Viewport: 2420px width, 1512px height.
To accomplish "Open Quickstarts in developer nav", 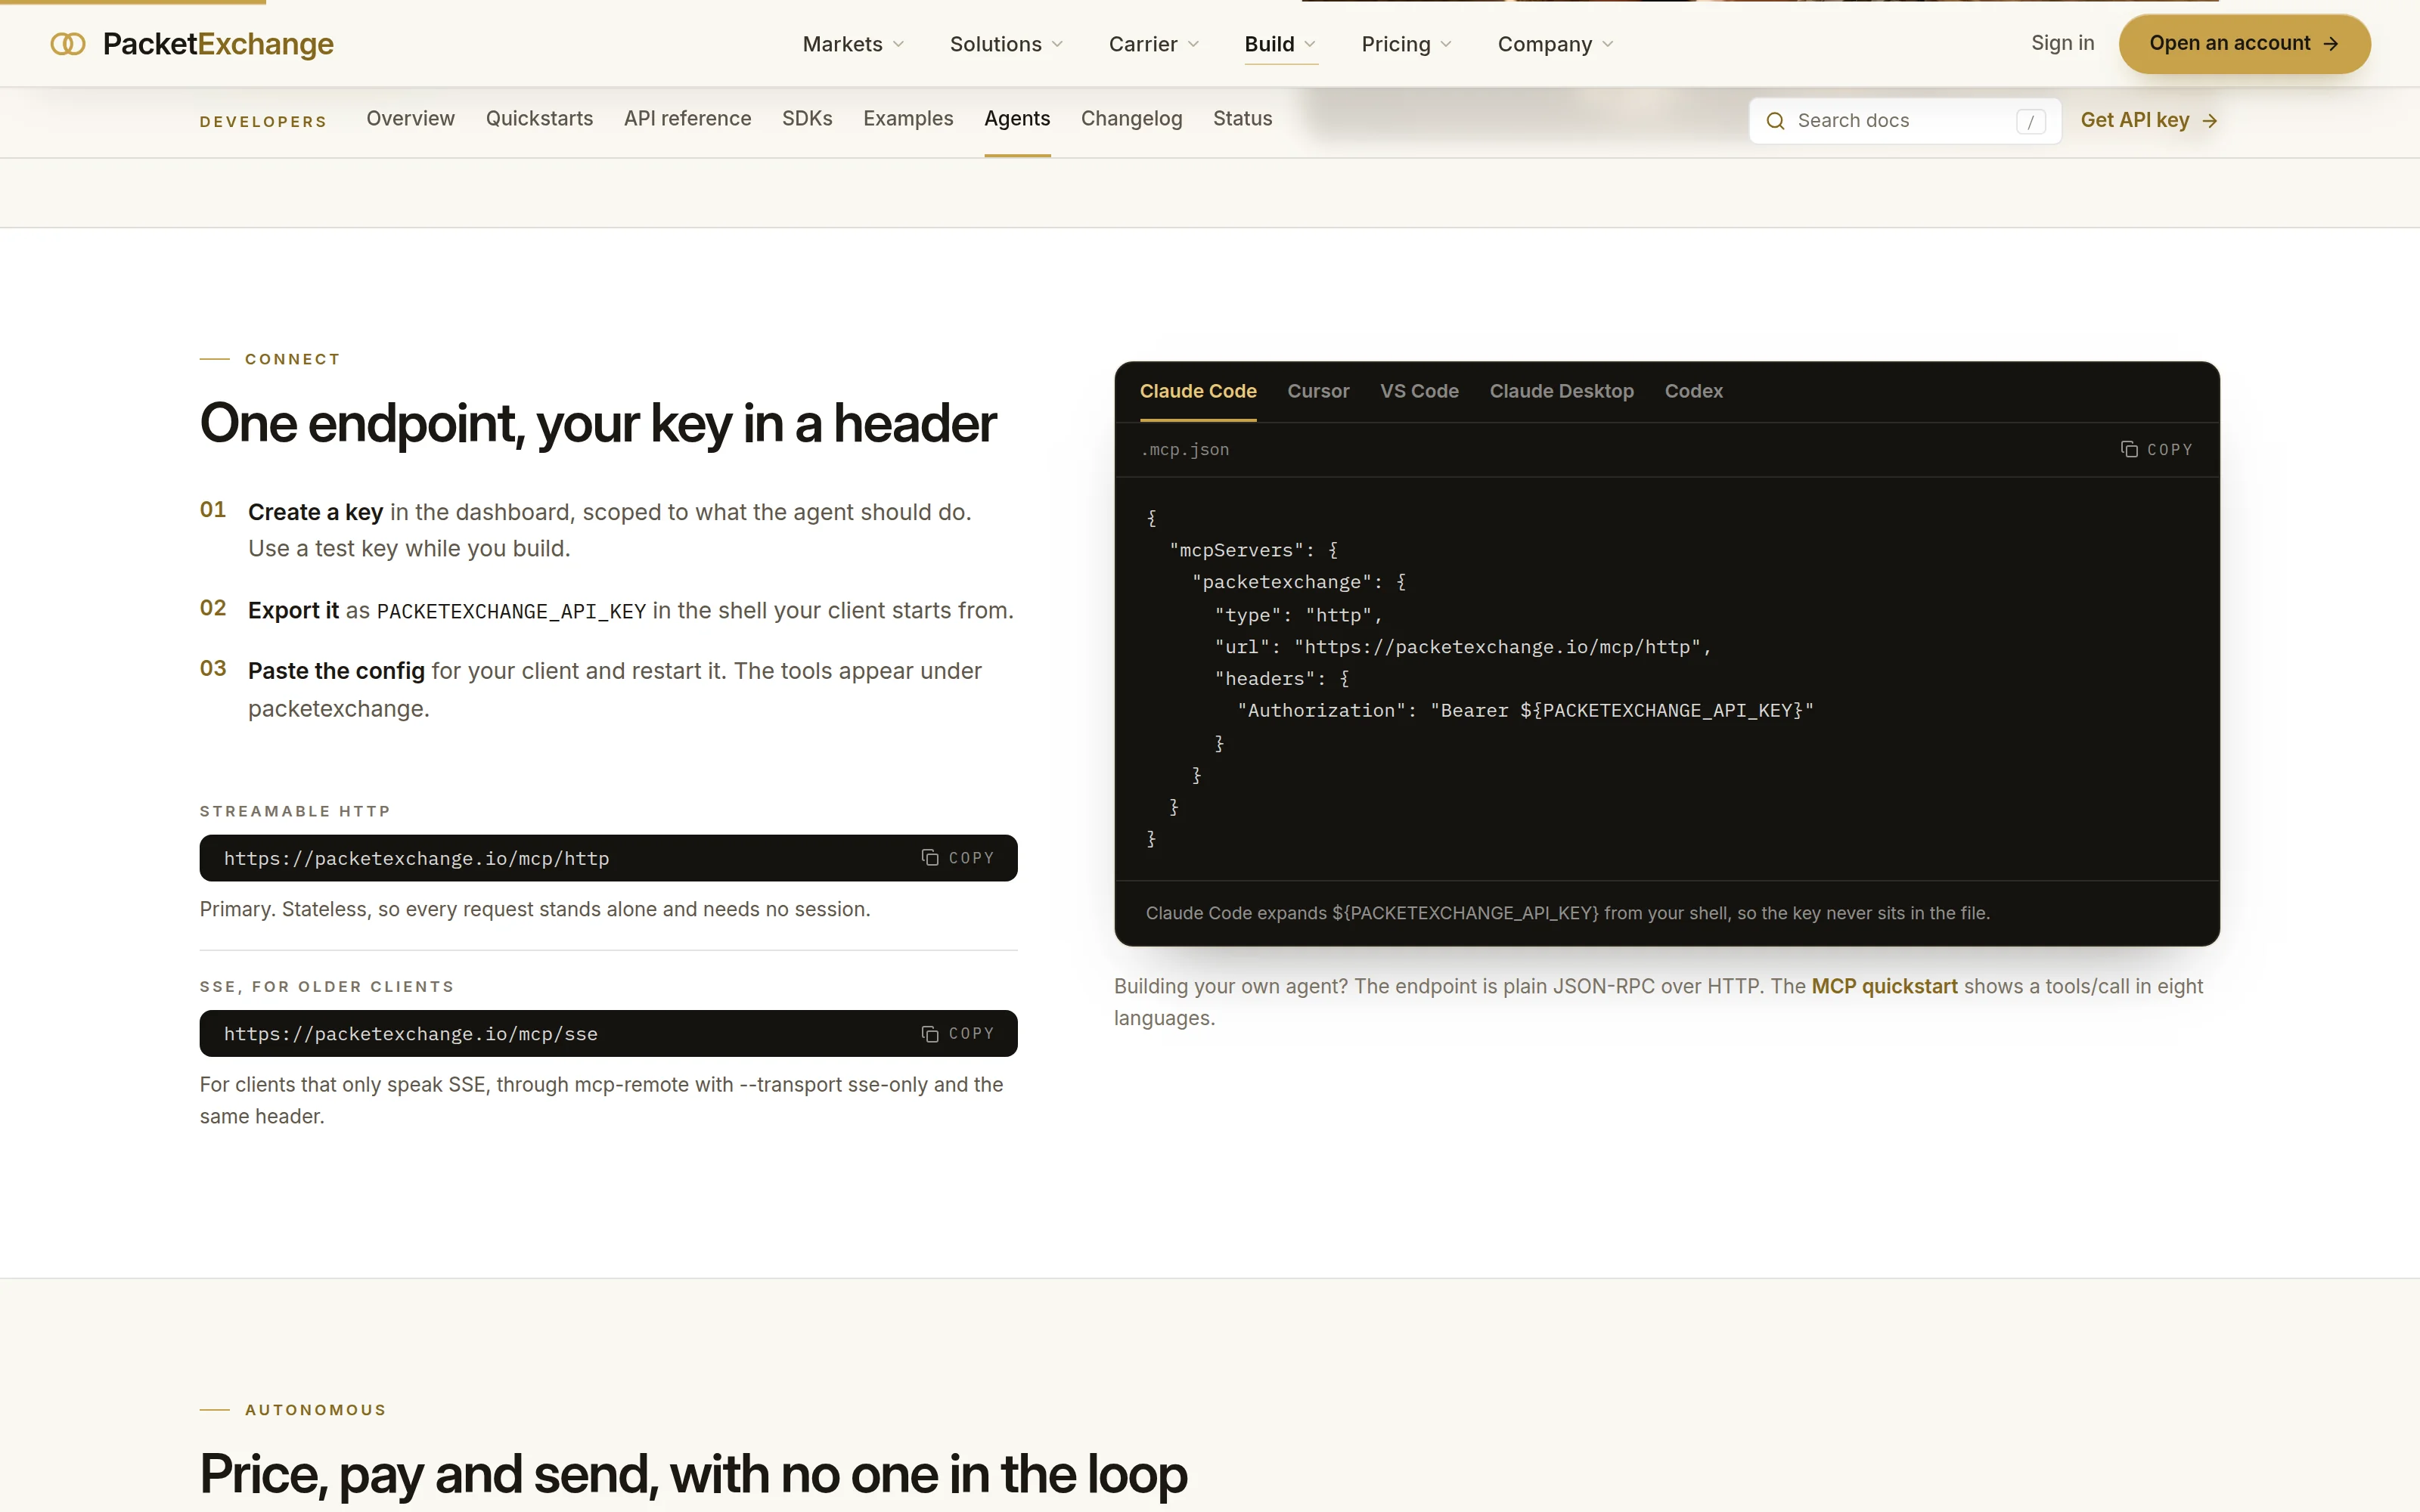I will 539,119.
